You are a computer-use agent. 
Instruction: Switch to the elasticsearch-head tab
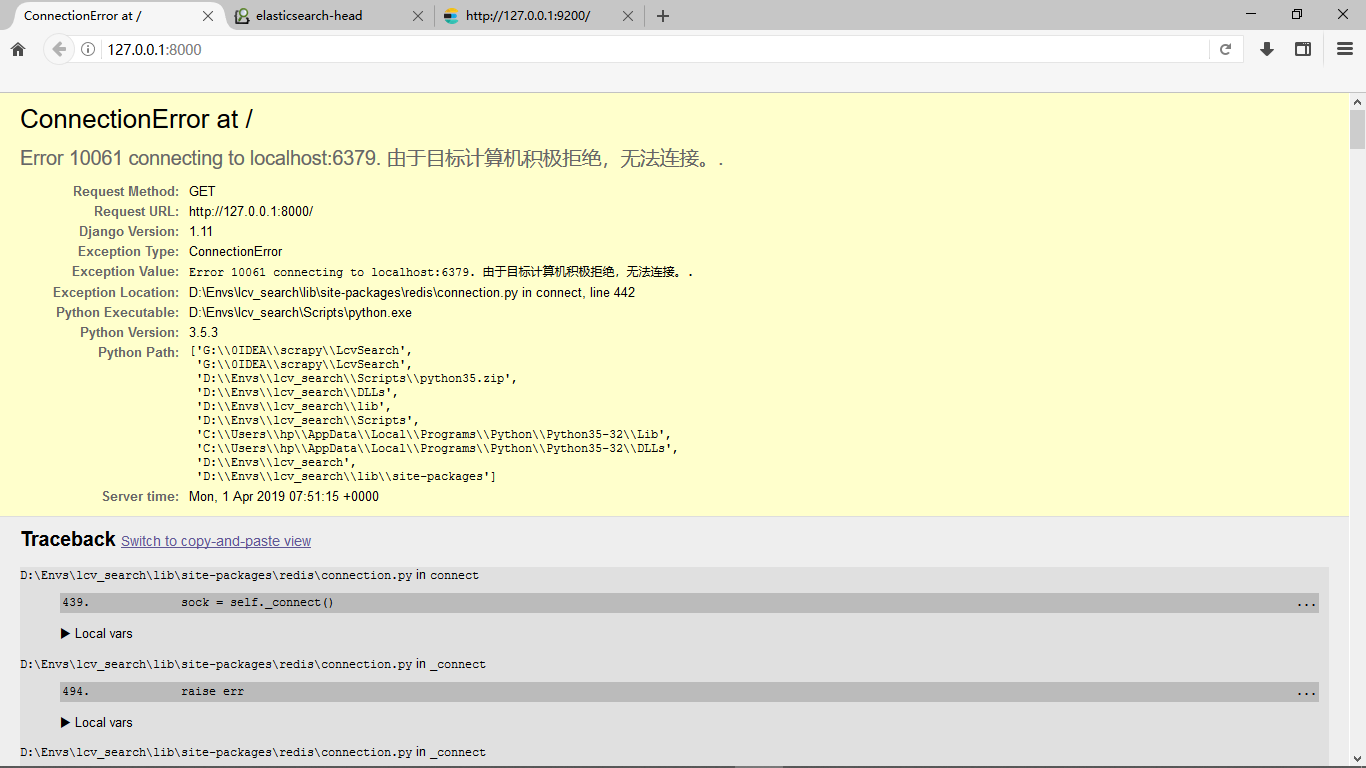[x=330, y=16]
